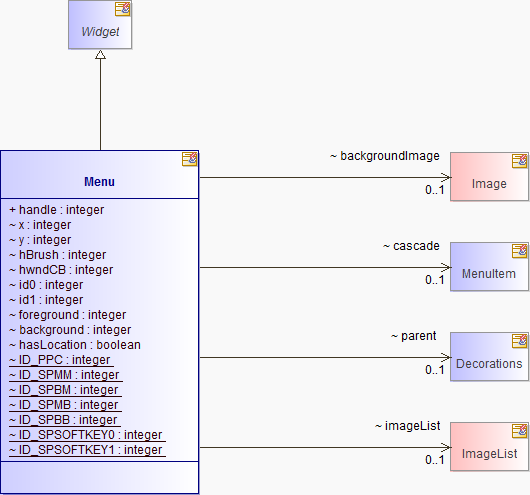Image resolution: width=530 pixels, height=495 pixels.
Task: Click the class icon on MenuItem box
Action: coord(520,251)
